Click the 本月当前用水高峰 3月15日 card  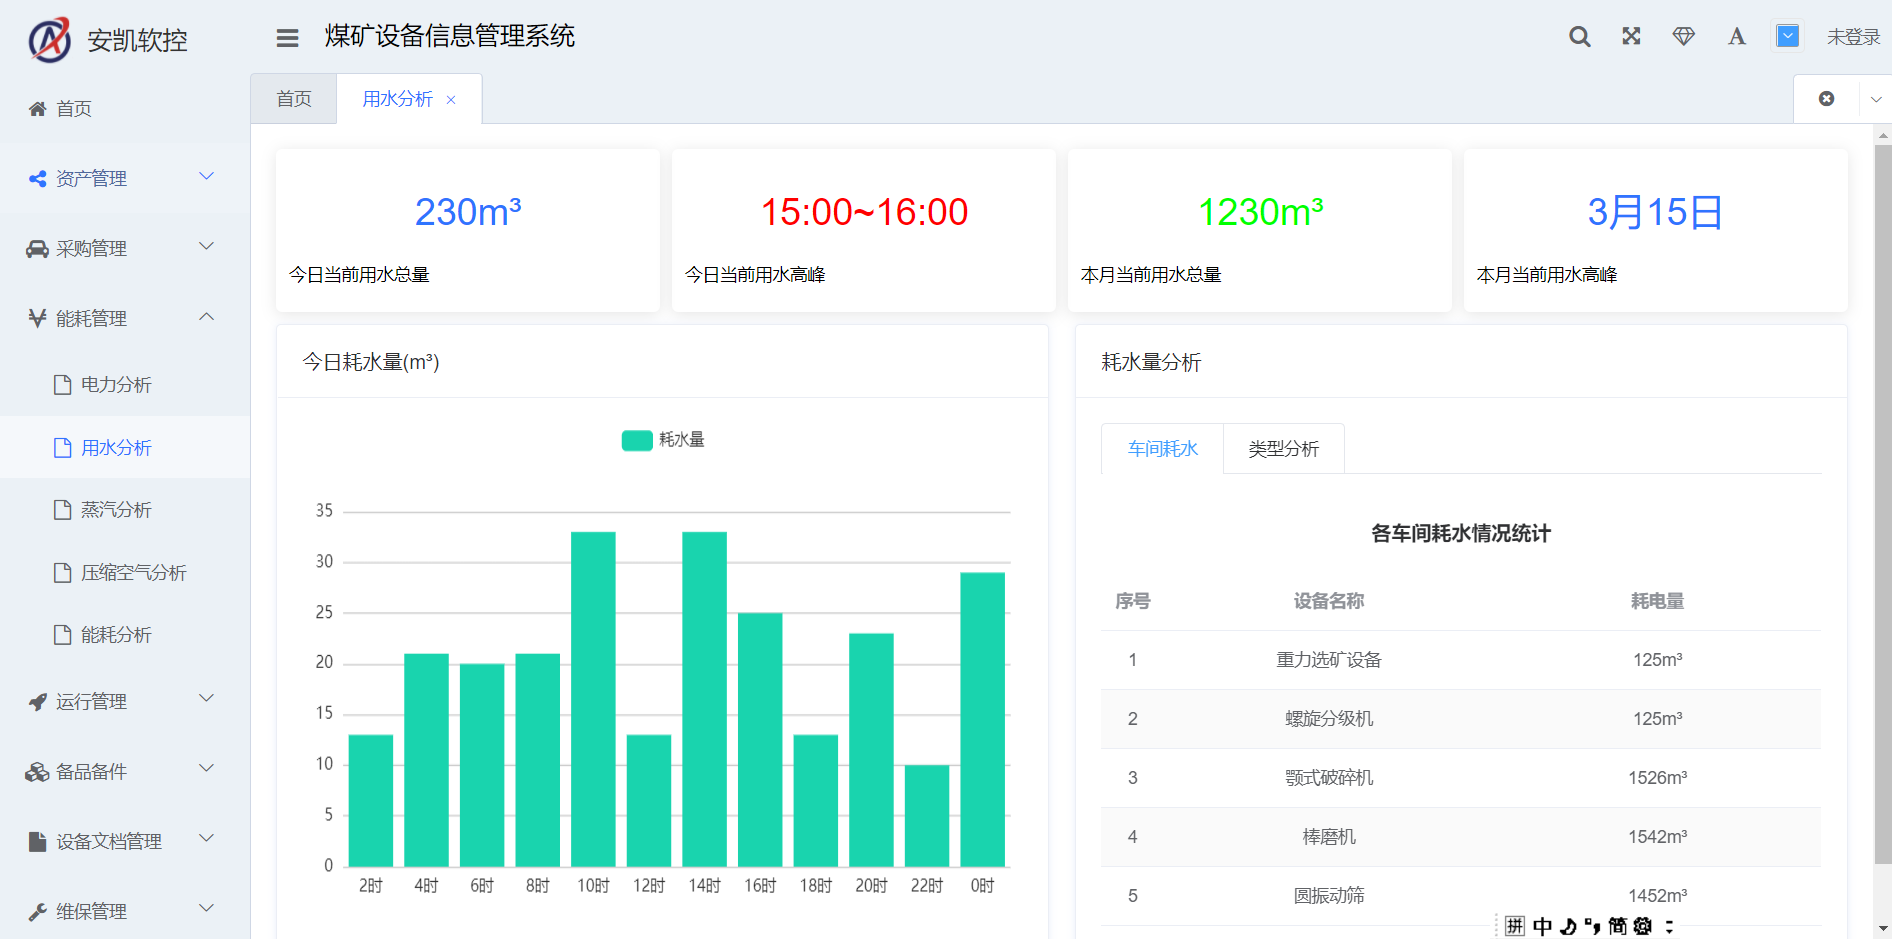coord(1656,231)
